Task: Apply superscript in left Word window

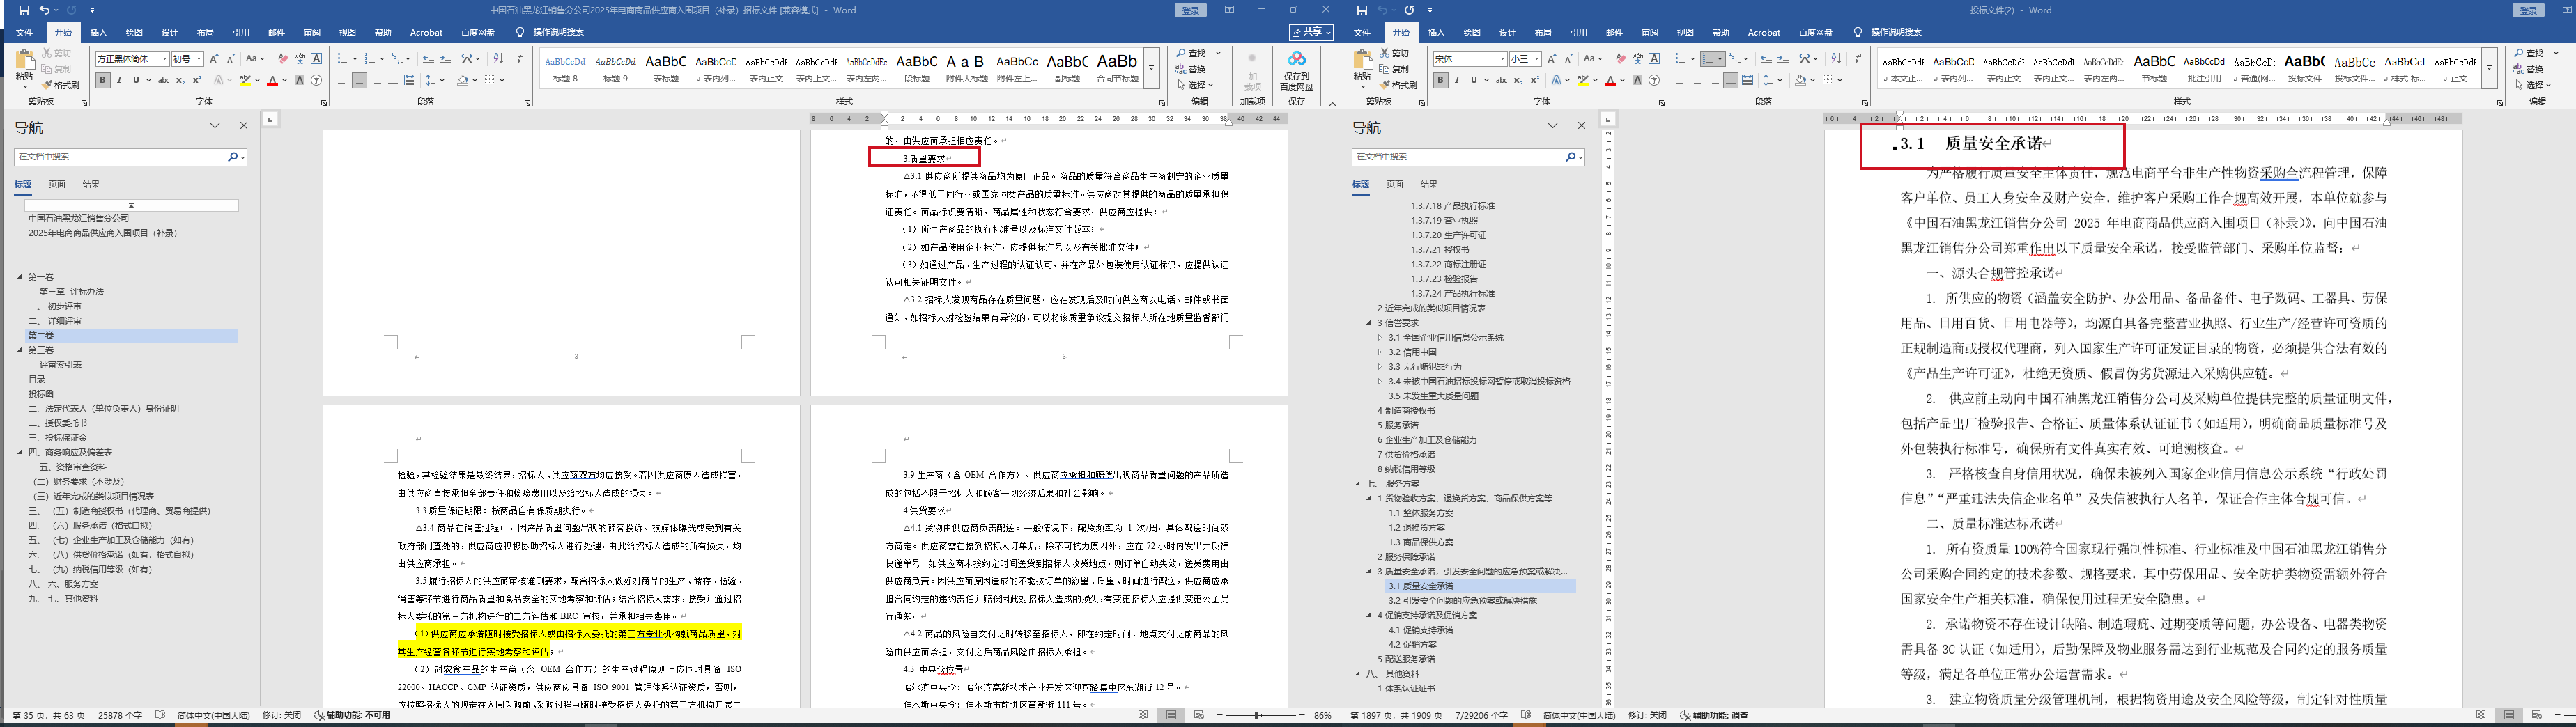Action: click(196, 80)
